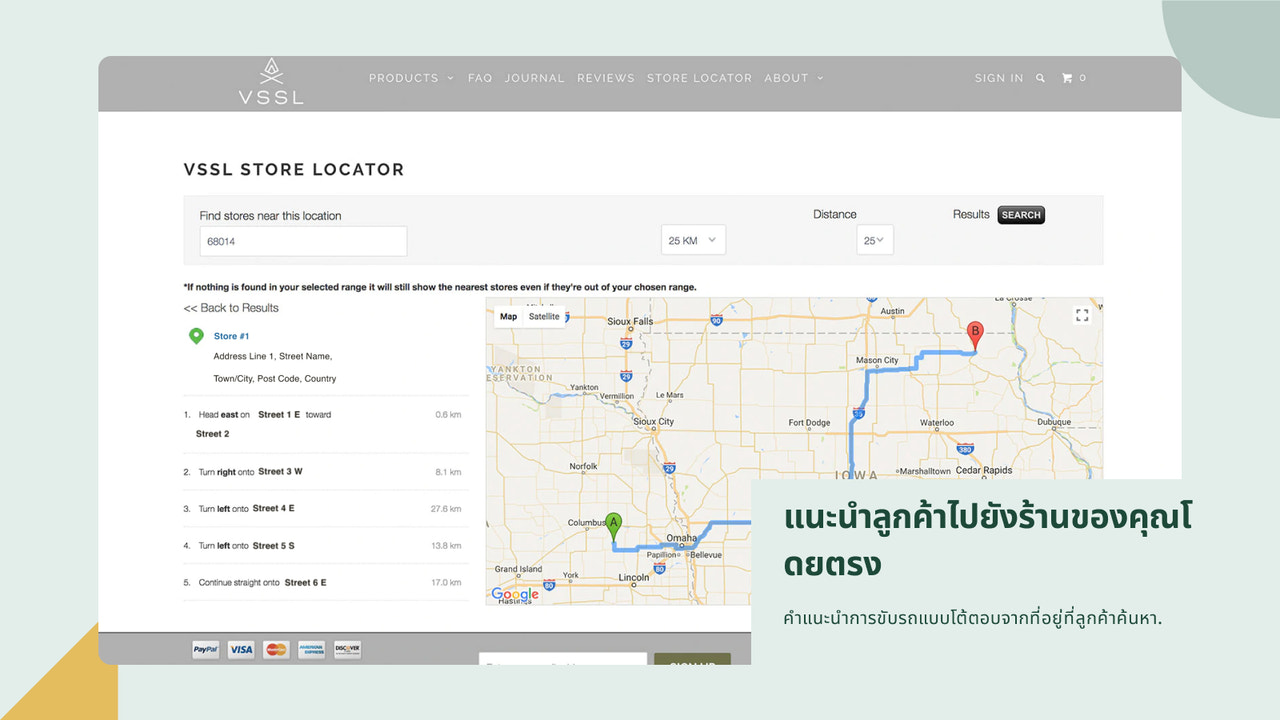Click the Cedar Rapids label on map
Image resolution: width=1280 pixels, height=720 pixels.
[984, 470]
